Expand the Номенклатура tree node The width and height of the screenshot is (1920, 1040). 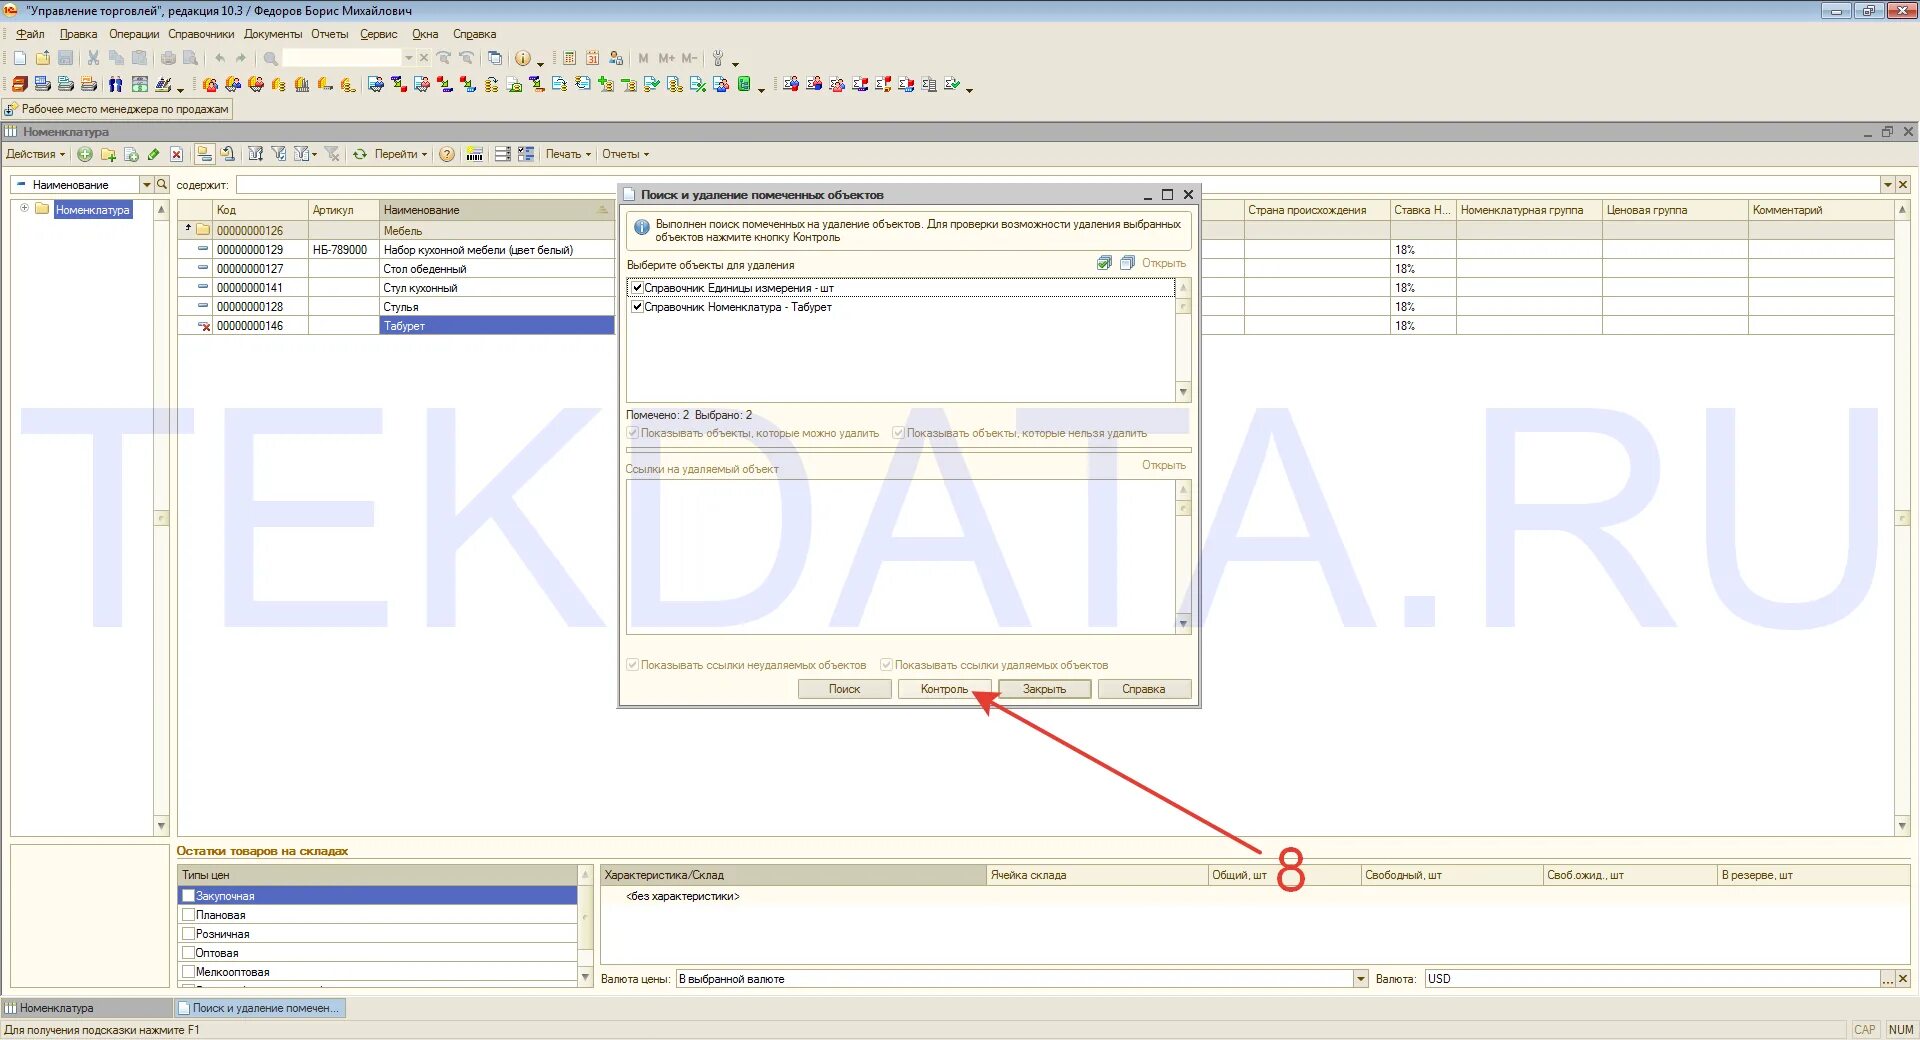[24, 209]
